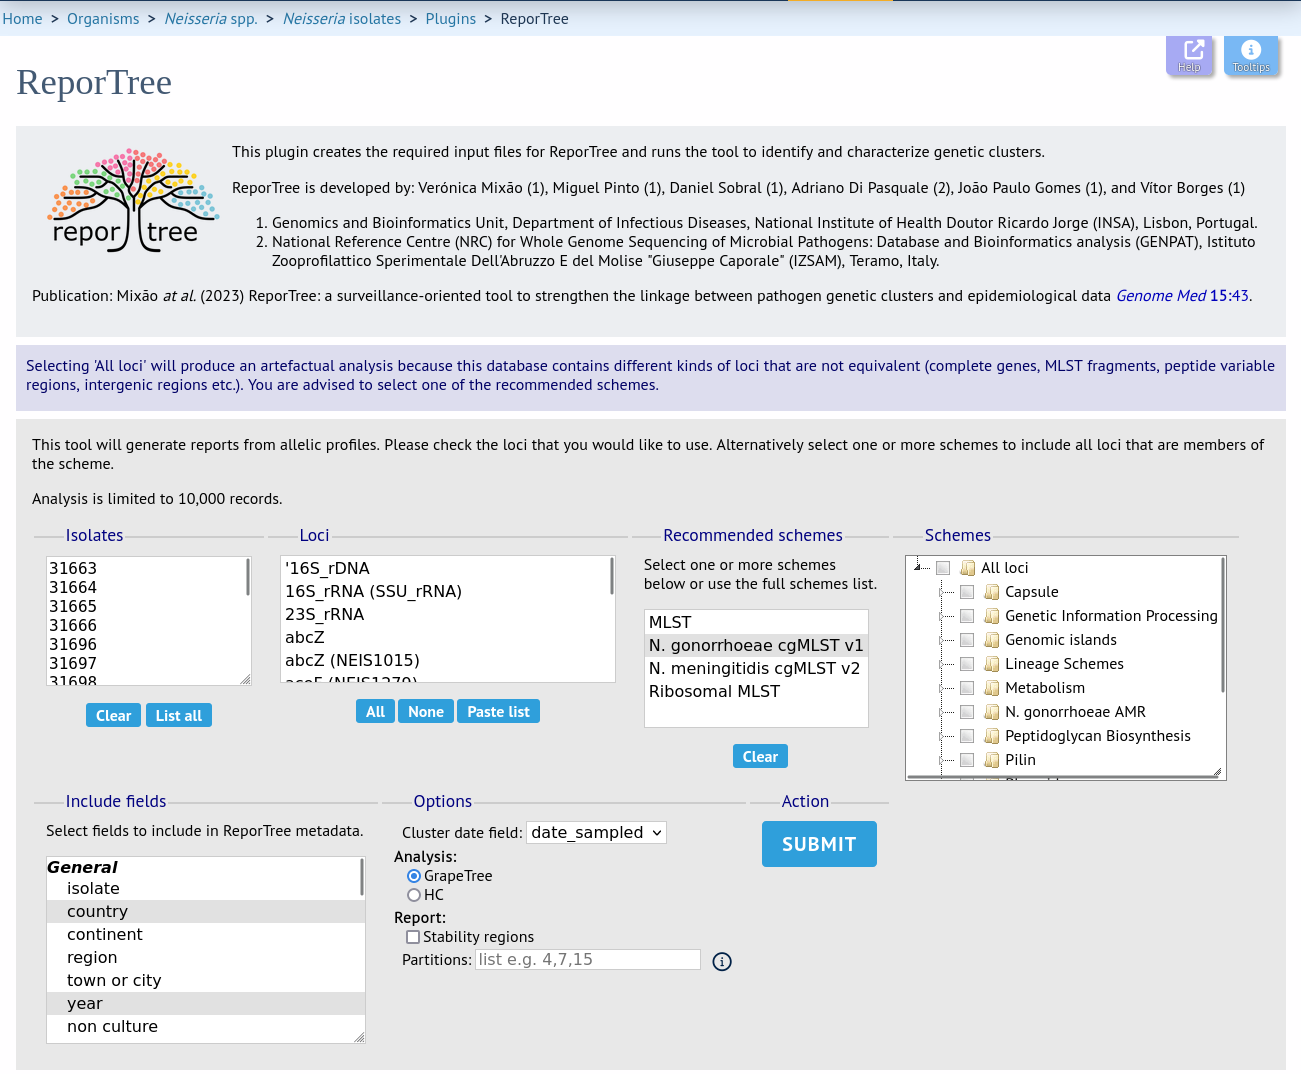Clear the Isolates list
This screenshot has width=1301, height=1074.
pyautogui.click(x=113, y=716)
